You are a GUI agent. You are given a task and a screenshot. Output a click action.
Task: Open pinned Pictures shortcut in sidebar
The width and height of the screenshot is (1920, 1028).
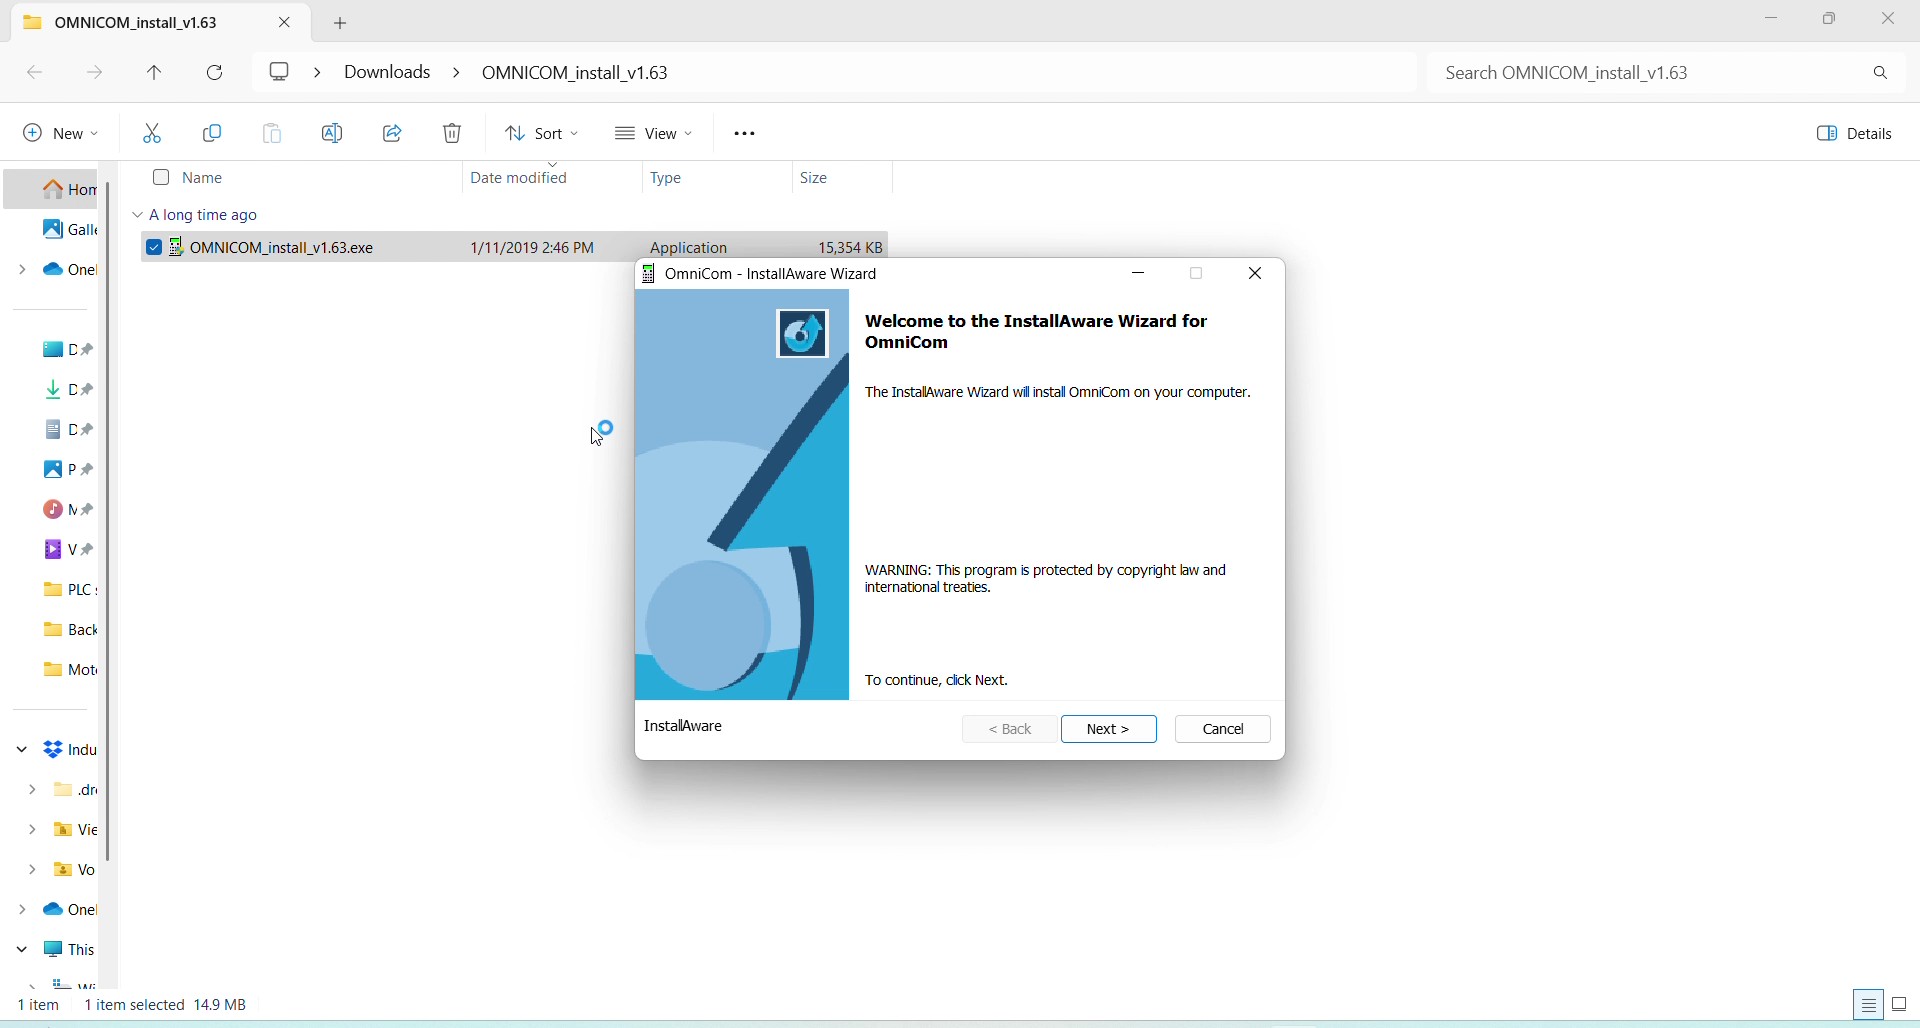click(x=68, y=470)
